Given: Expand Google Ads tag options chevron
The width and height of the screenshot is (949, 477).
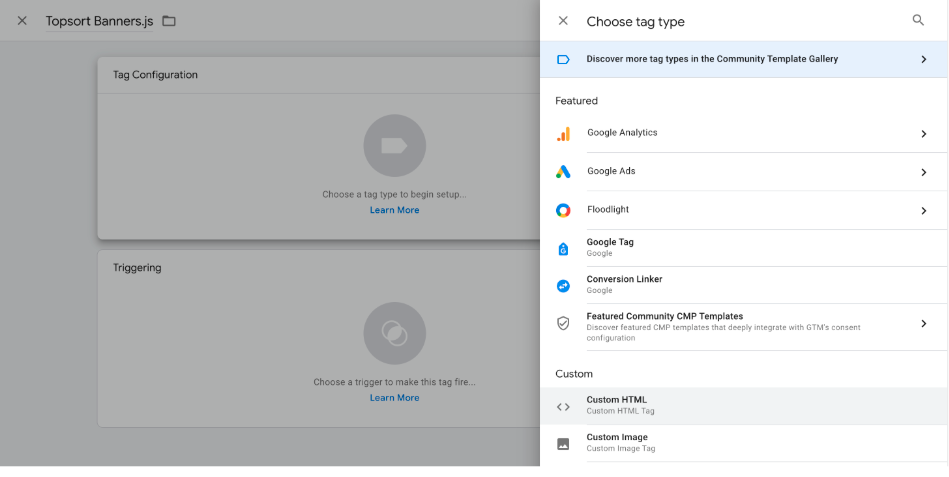Looking at the screenshot, I should 923,172.
